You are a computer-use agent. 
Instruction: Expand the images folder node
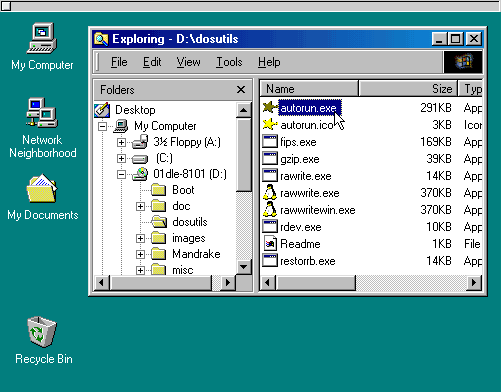(x=140, y=238)
